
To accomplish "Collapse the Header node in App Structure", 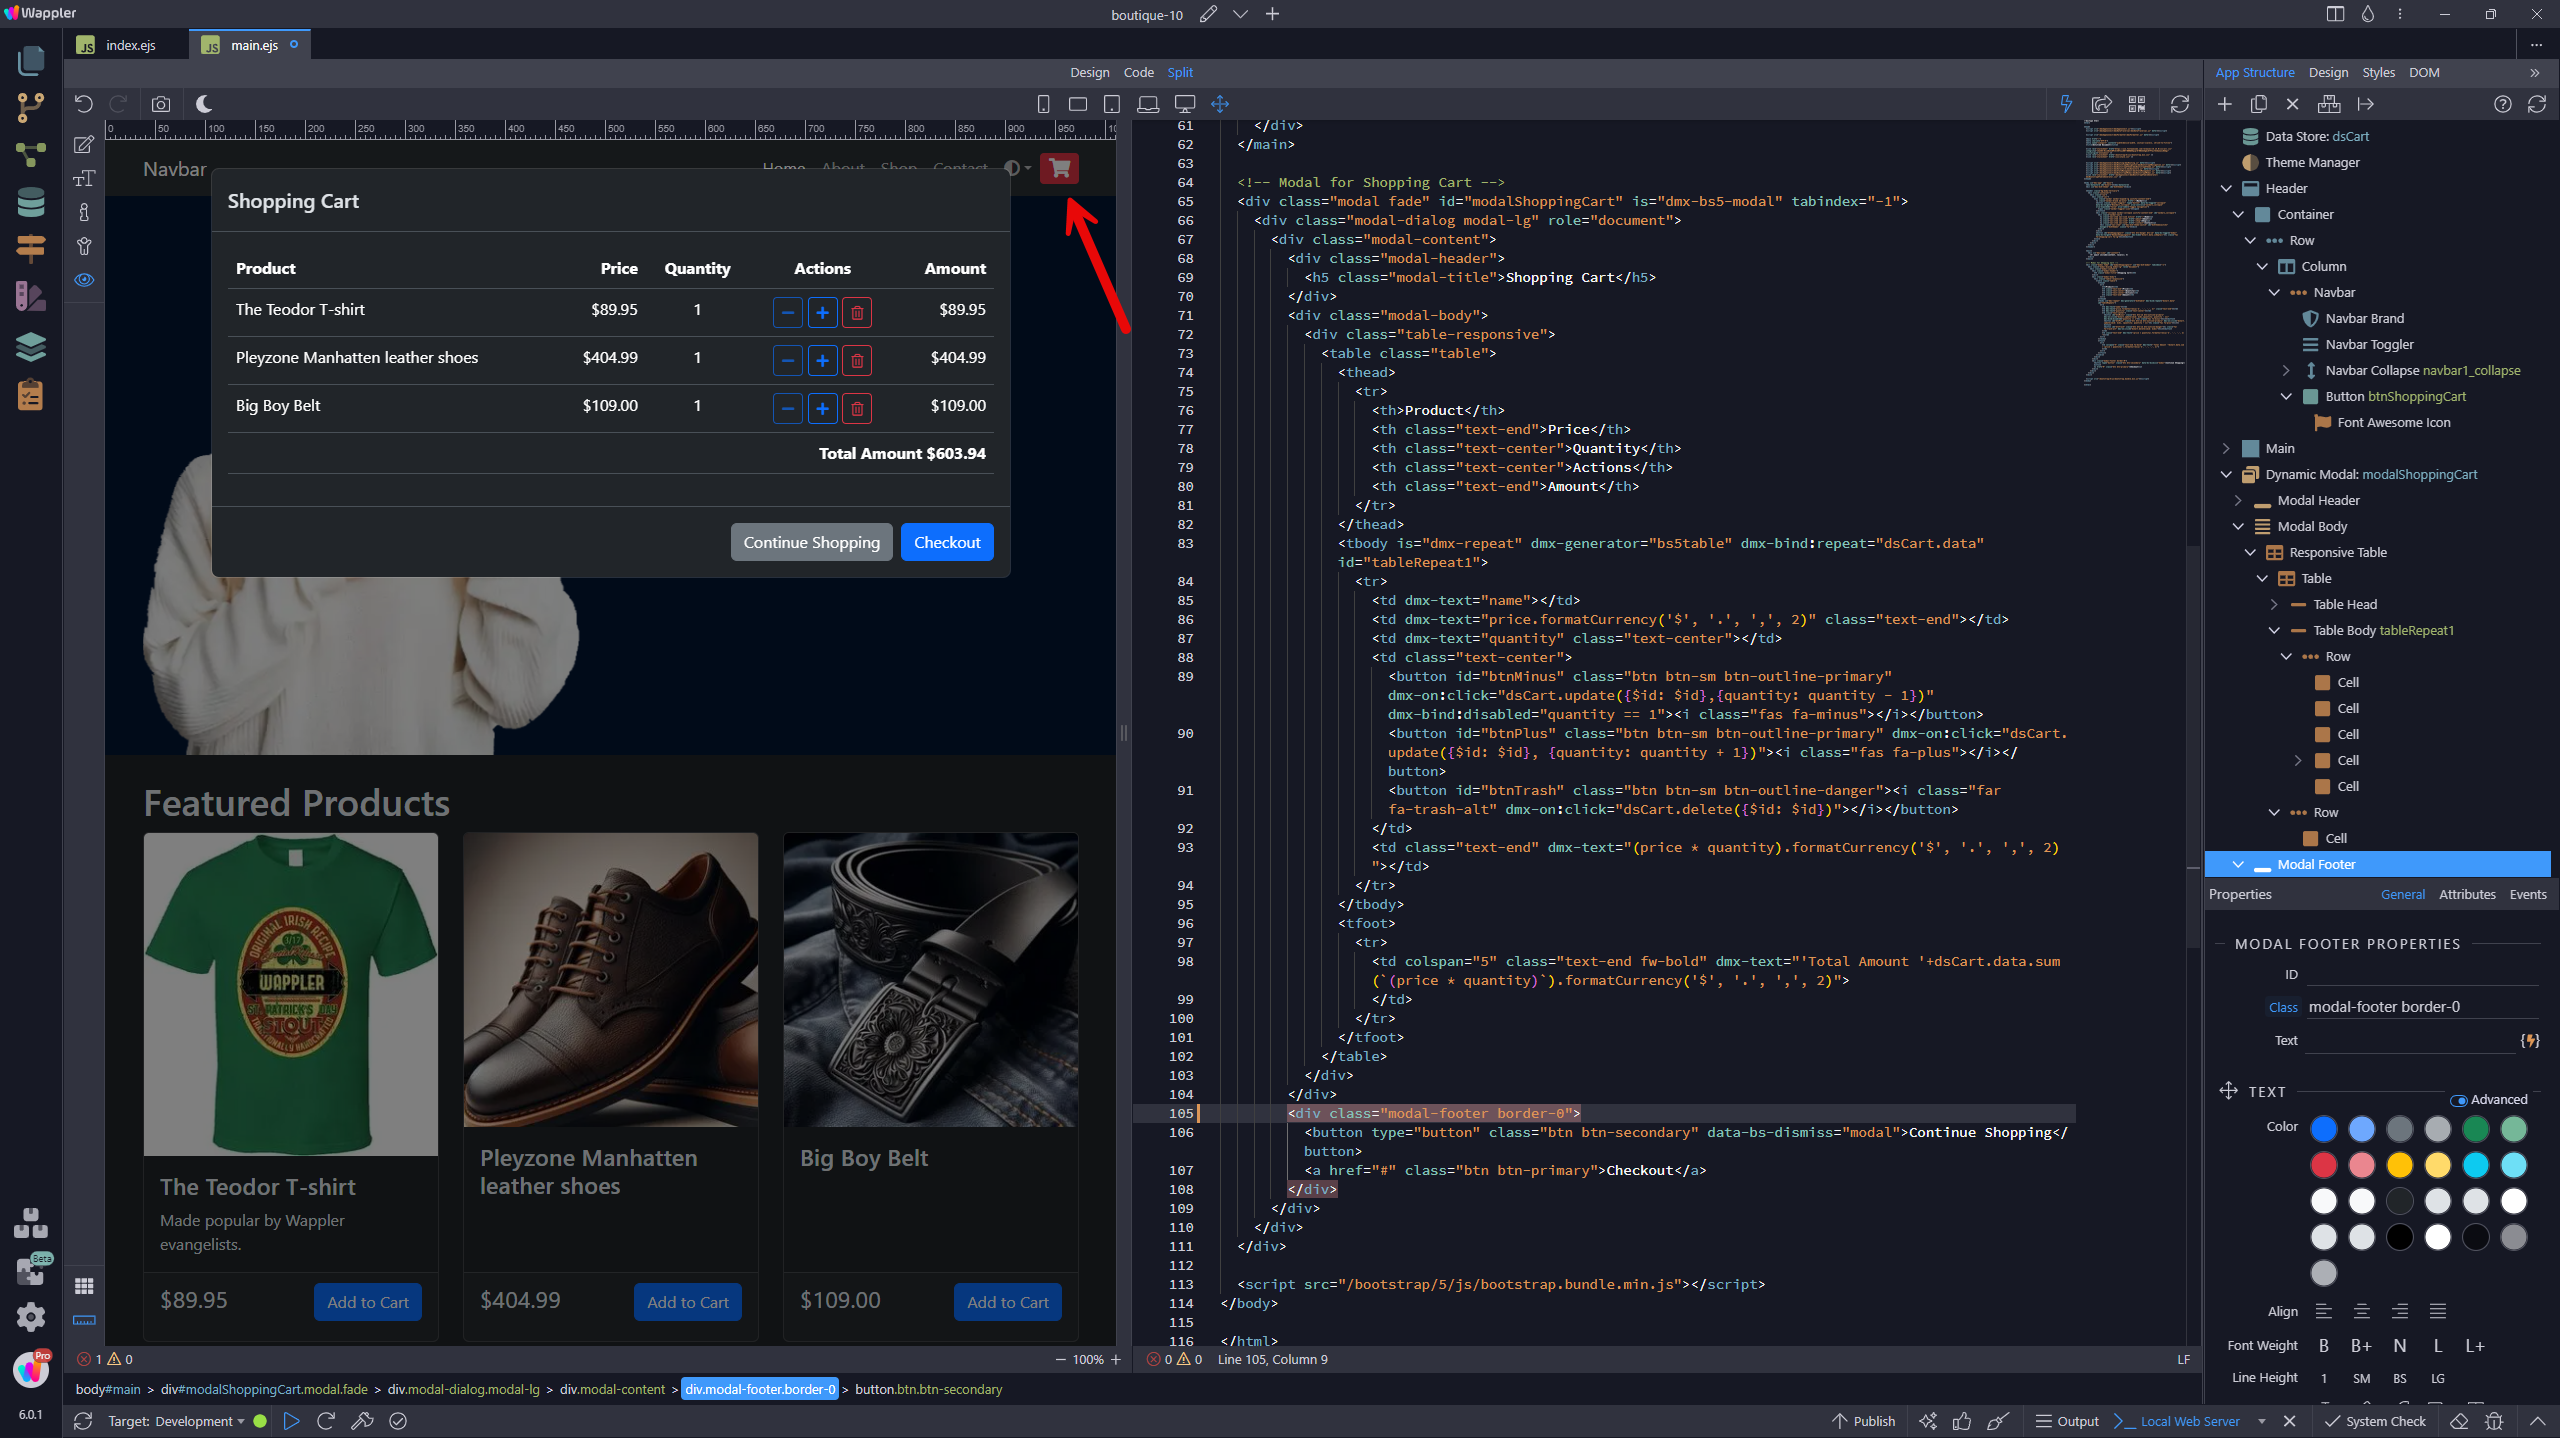I will click(2226, 188).
